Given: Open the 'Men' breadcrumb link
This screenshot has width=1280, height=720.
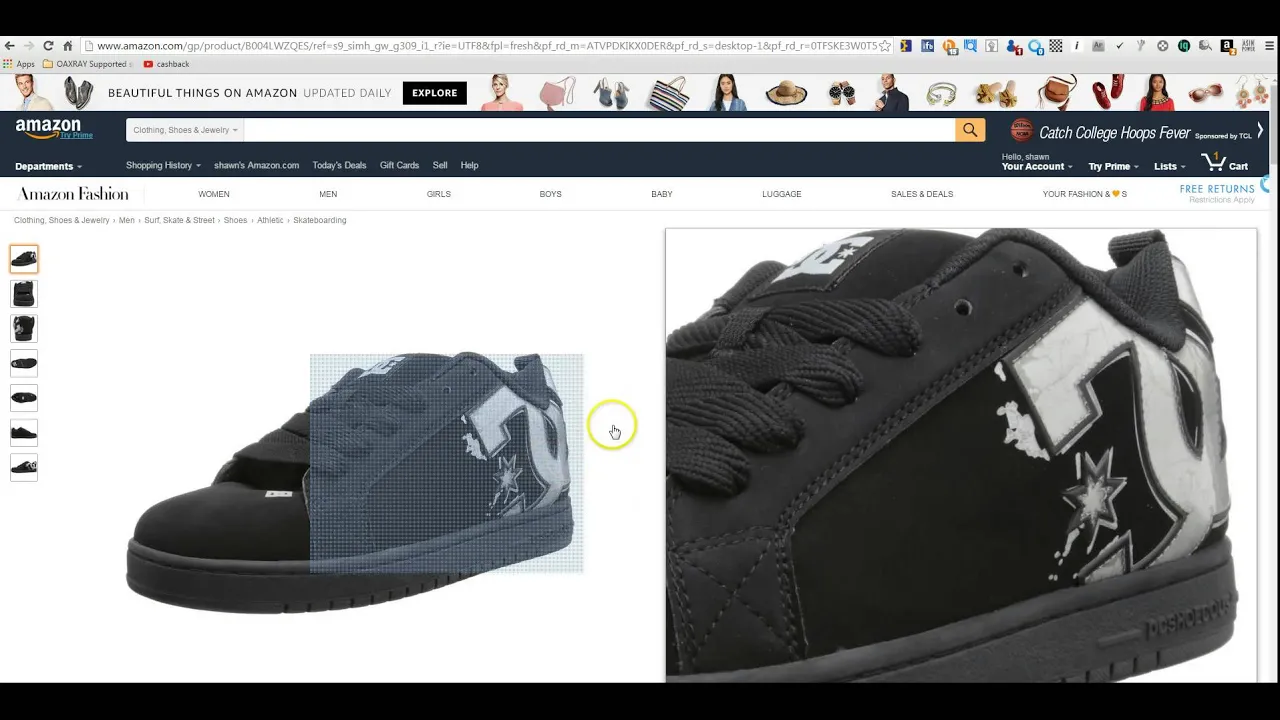Looking at the screenshot, I should tap(127, 220).
